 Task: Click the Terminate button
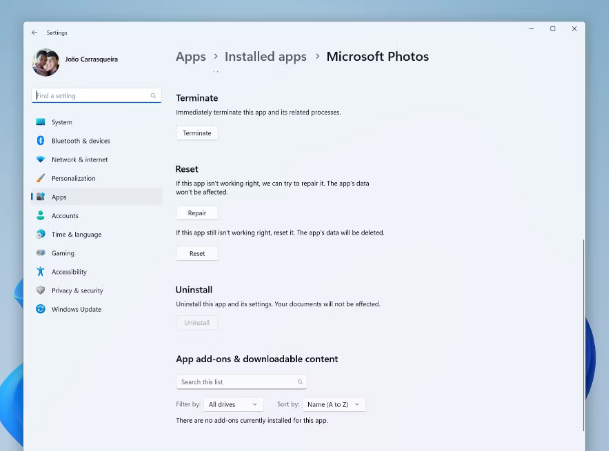197,133
